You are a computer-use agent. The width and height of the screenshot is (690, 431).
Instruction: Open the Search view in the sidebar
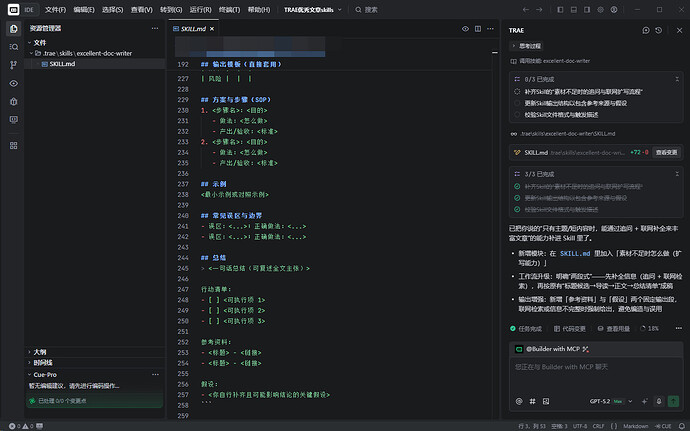(x=13, y=46)
